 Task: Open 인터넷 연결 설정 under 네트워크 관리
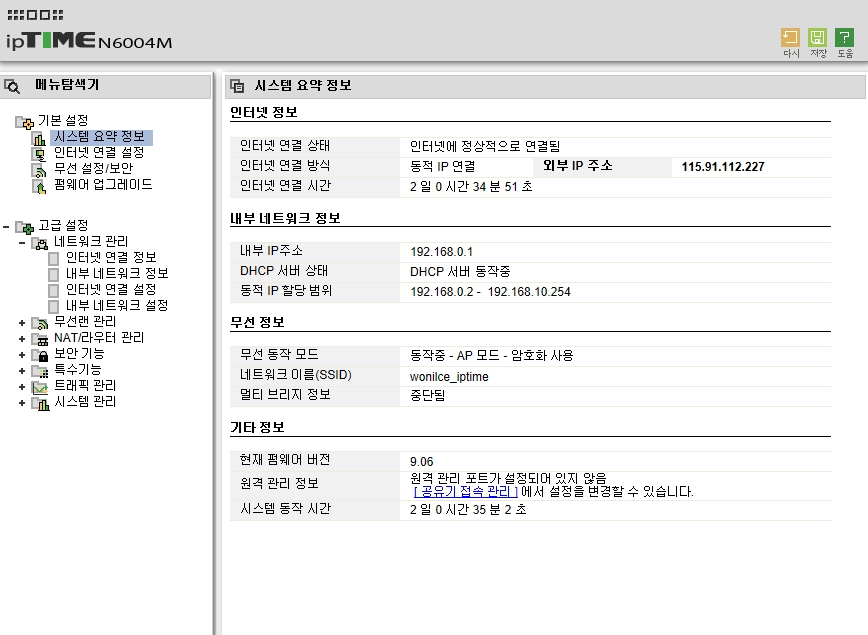point(111,290)
